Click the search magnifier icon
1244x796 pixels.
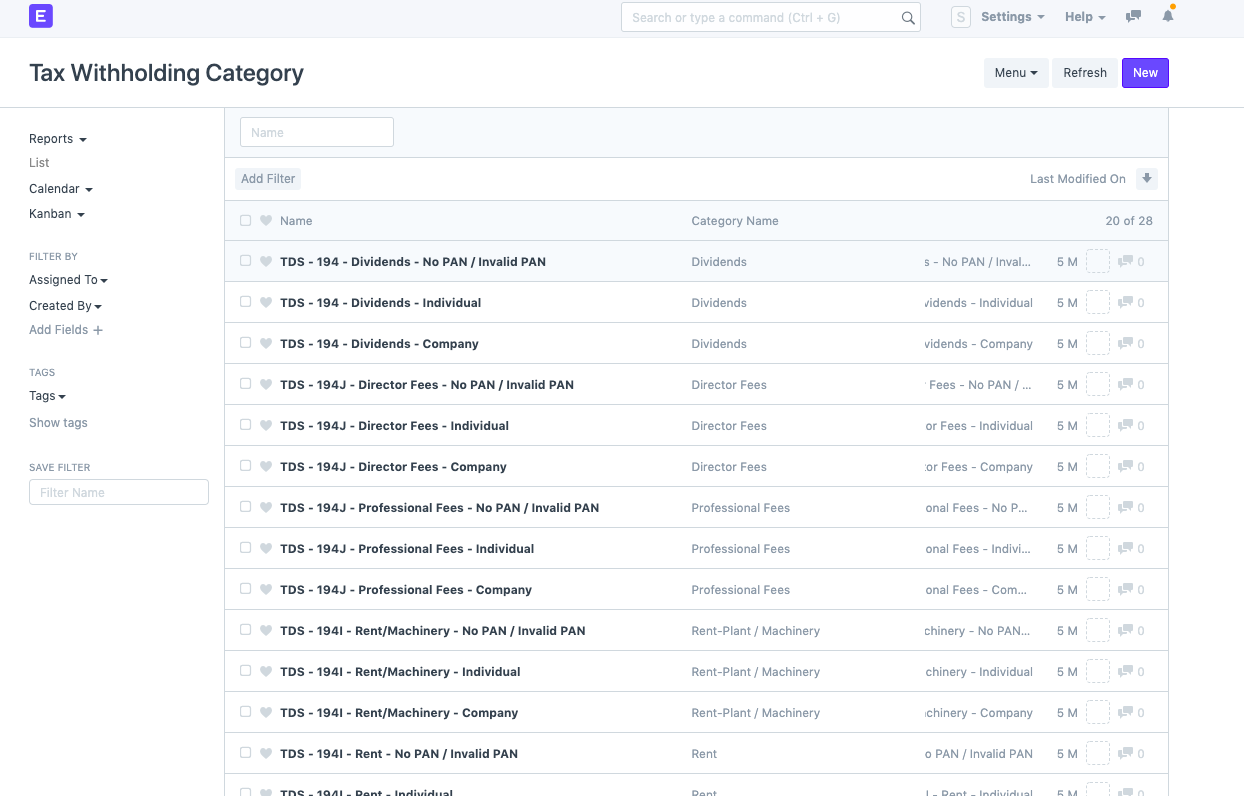pos(908,18)
